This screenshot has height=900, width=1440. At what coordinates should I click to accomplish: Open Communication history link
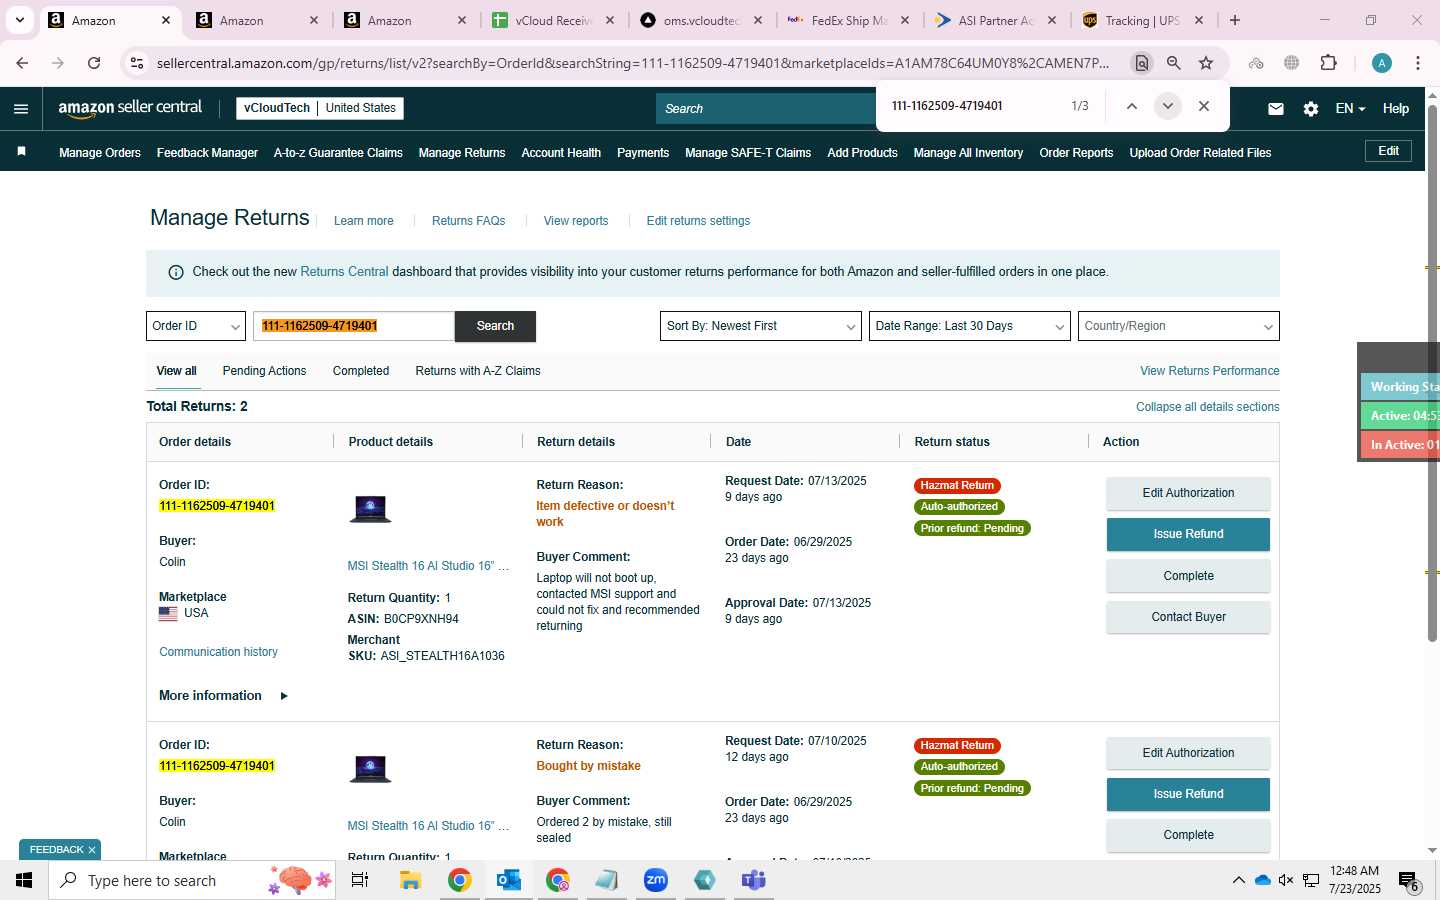tap(218, 652)
